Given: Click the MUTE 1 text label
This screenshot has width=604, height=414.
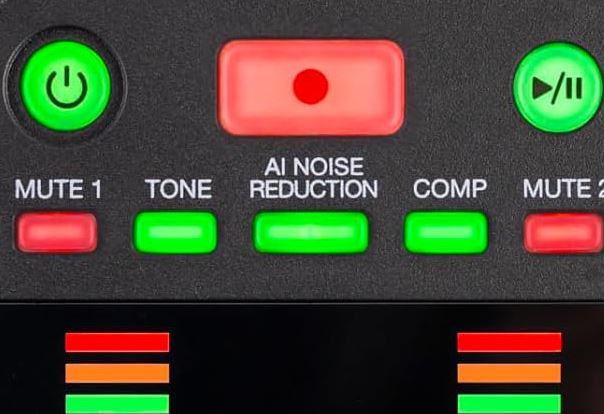Looking at the screenshot, I should point(58,189).
